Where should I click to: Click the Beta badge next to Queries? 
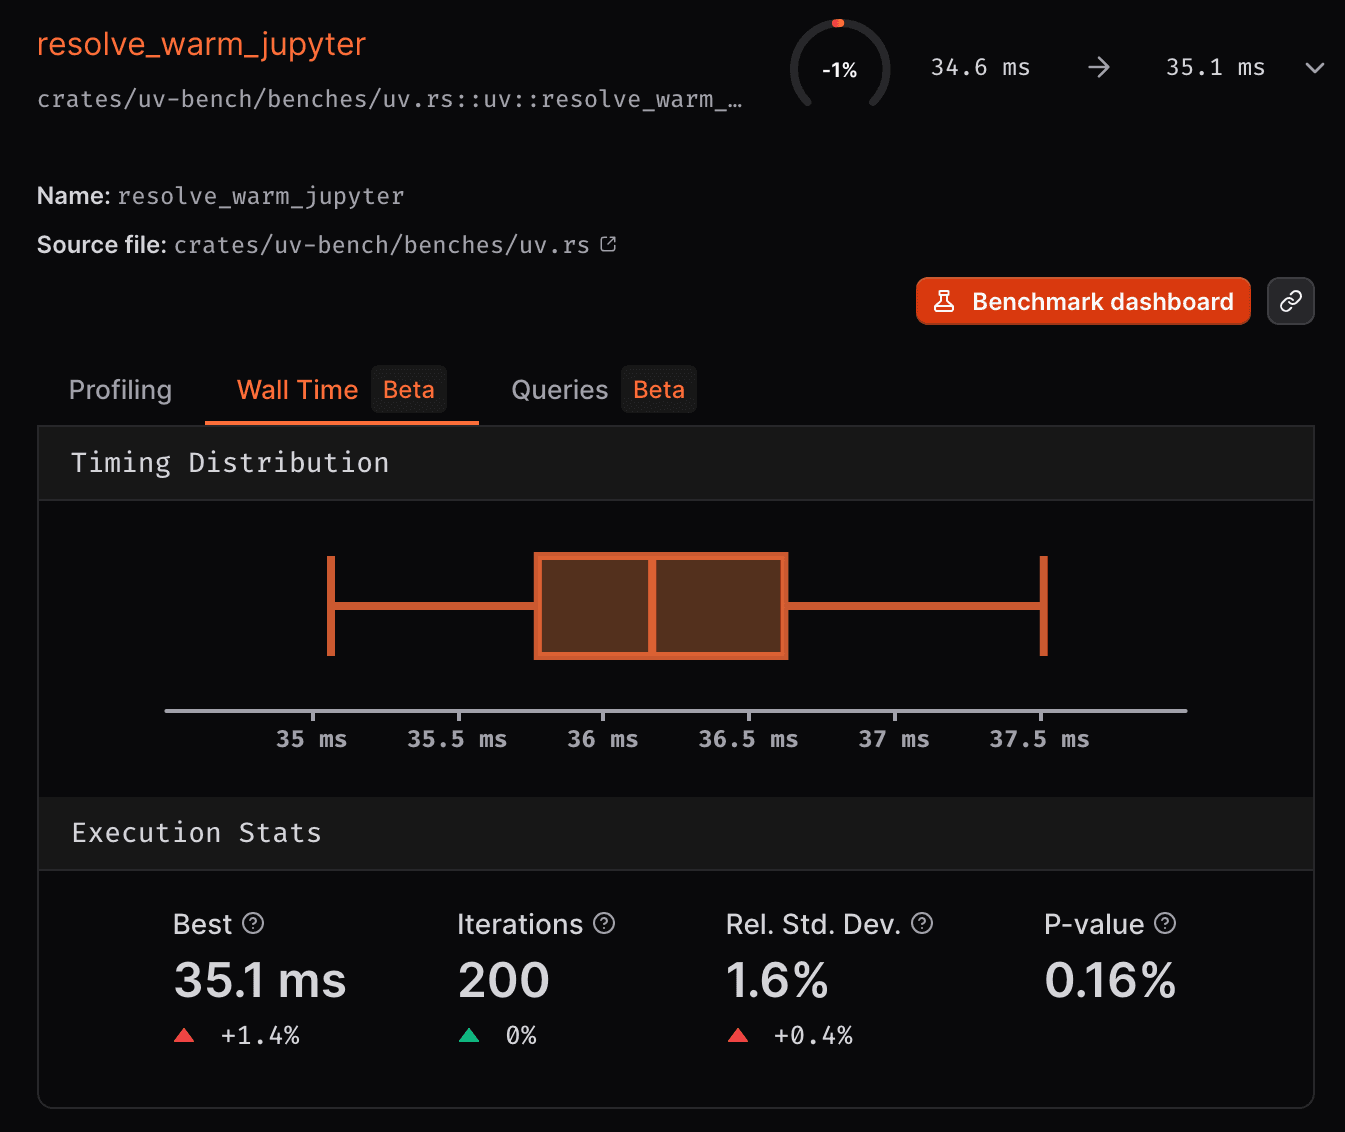[658, 389]
